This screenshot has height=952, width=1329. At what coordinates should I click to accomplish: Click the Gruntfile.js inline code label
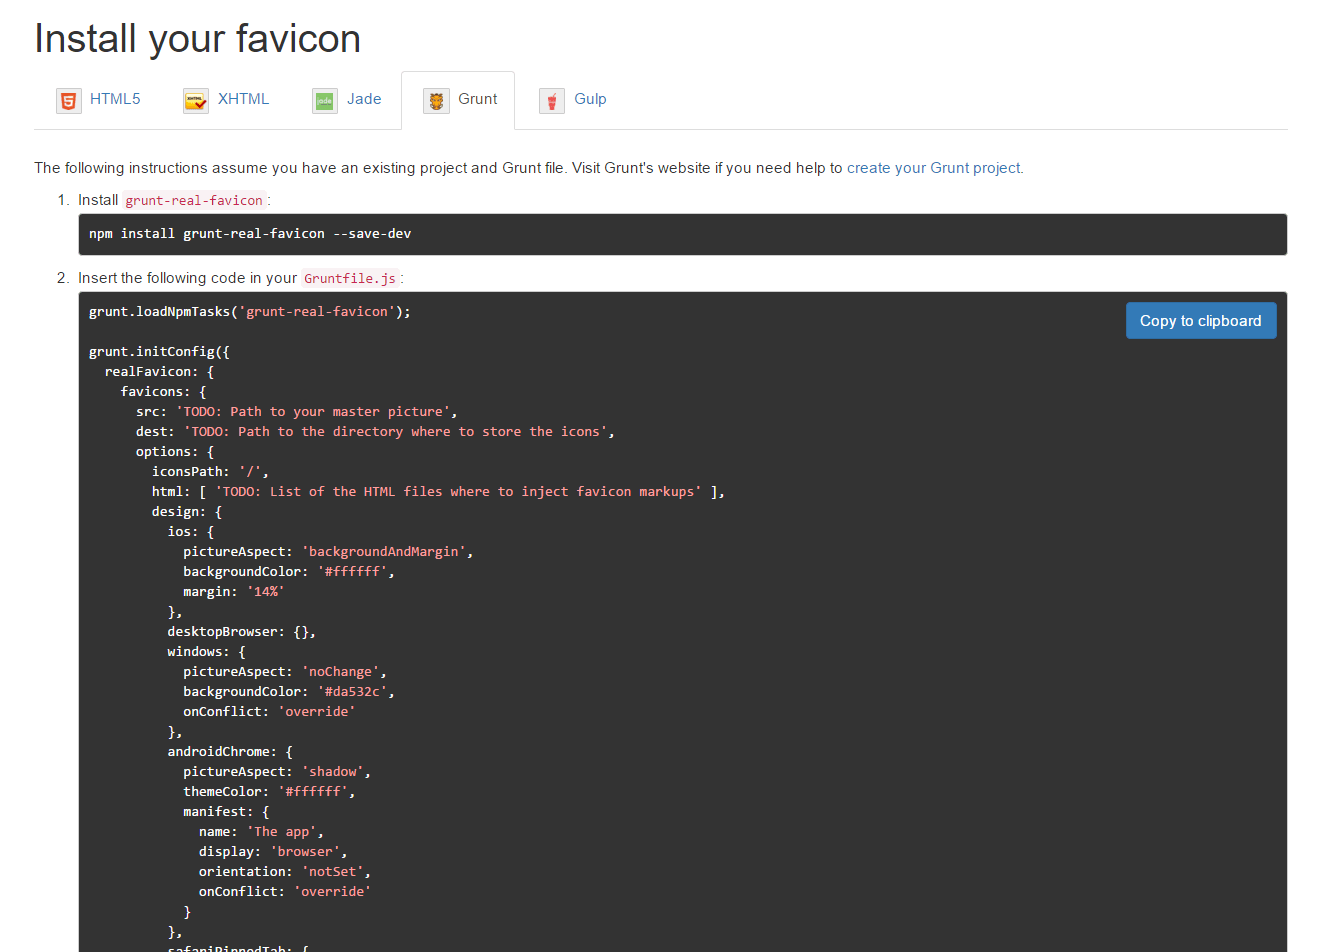(x=351, y=278)
